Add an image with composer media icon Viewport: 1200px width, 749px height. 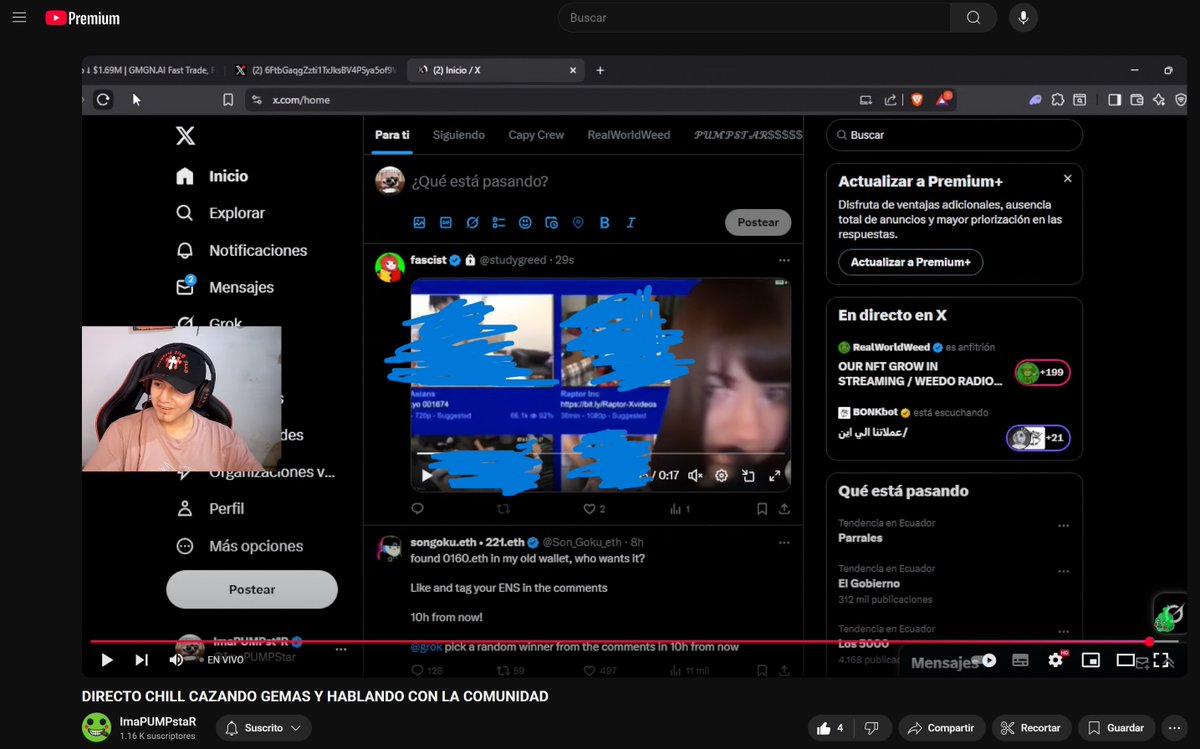[420, 223]
